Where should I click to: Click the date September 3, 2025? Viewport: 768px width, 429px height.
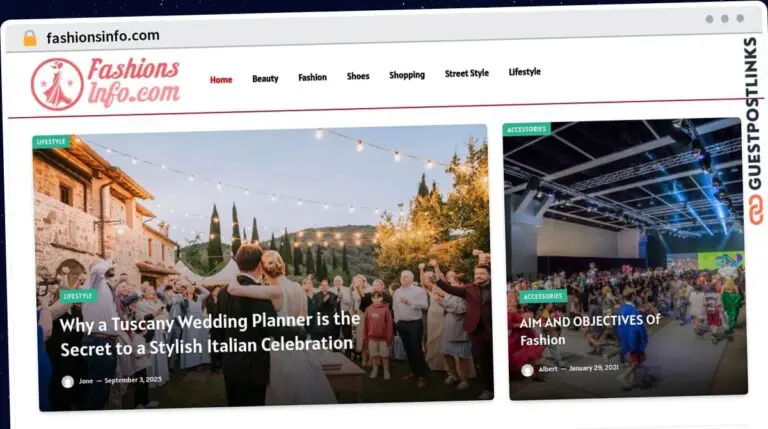click(133, 380)
